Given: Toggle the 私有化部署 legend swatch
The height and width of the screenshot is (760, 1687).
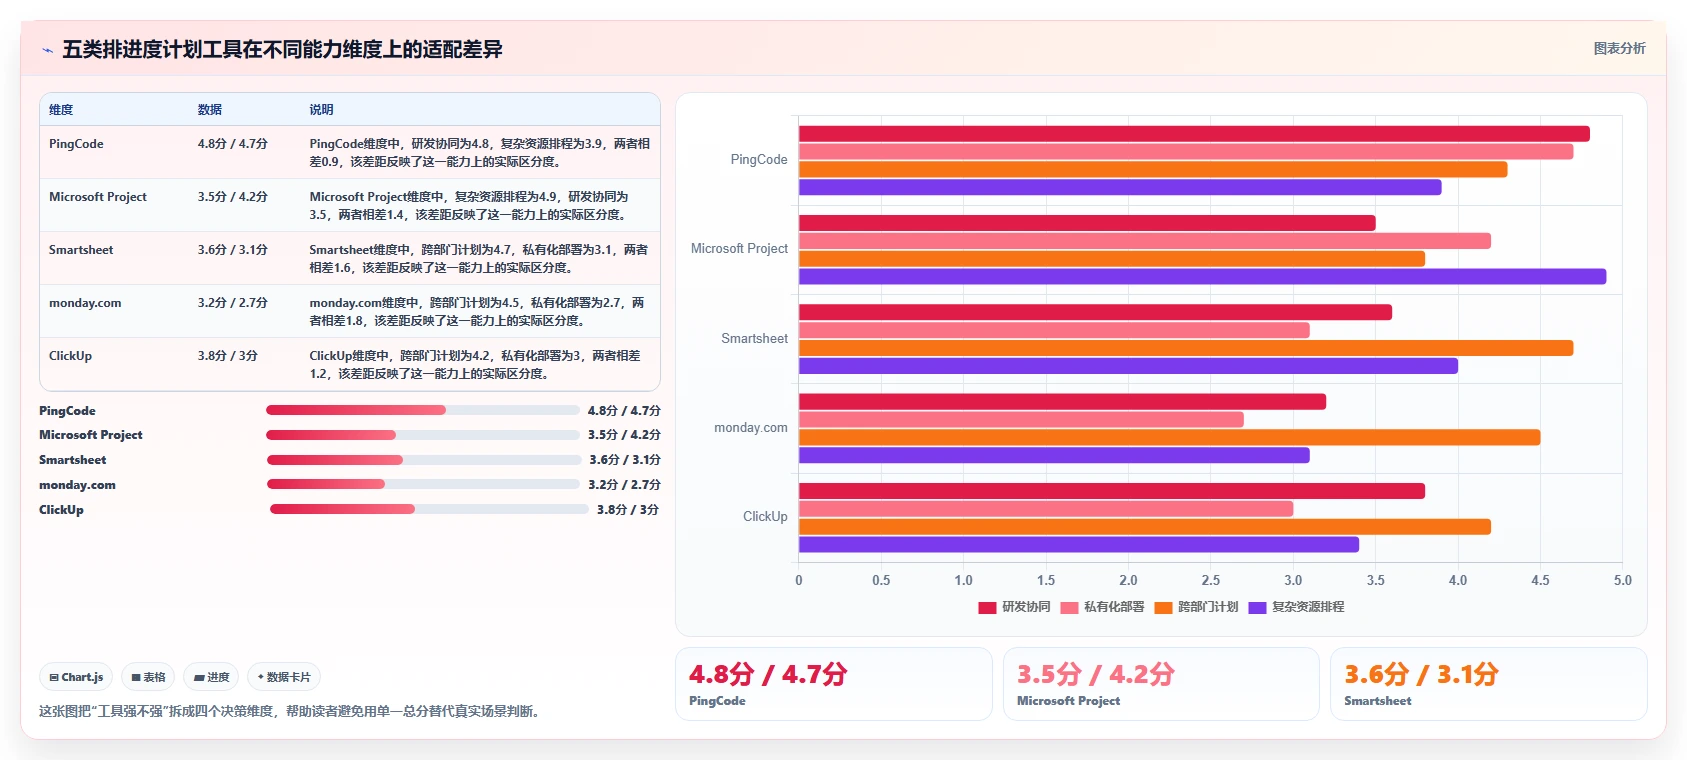Looking at the screenshot, I should coord(1069,607).
